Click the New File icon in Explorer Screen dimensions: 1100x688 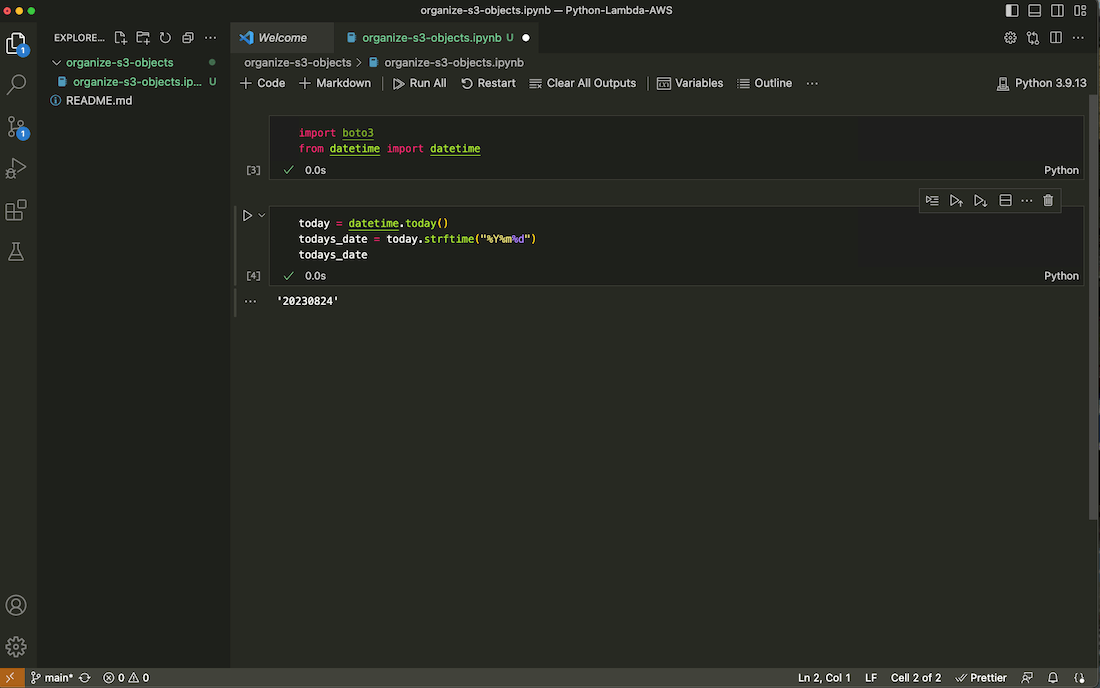tap(121, 38)
